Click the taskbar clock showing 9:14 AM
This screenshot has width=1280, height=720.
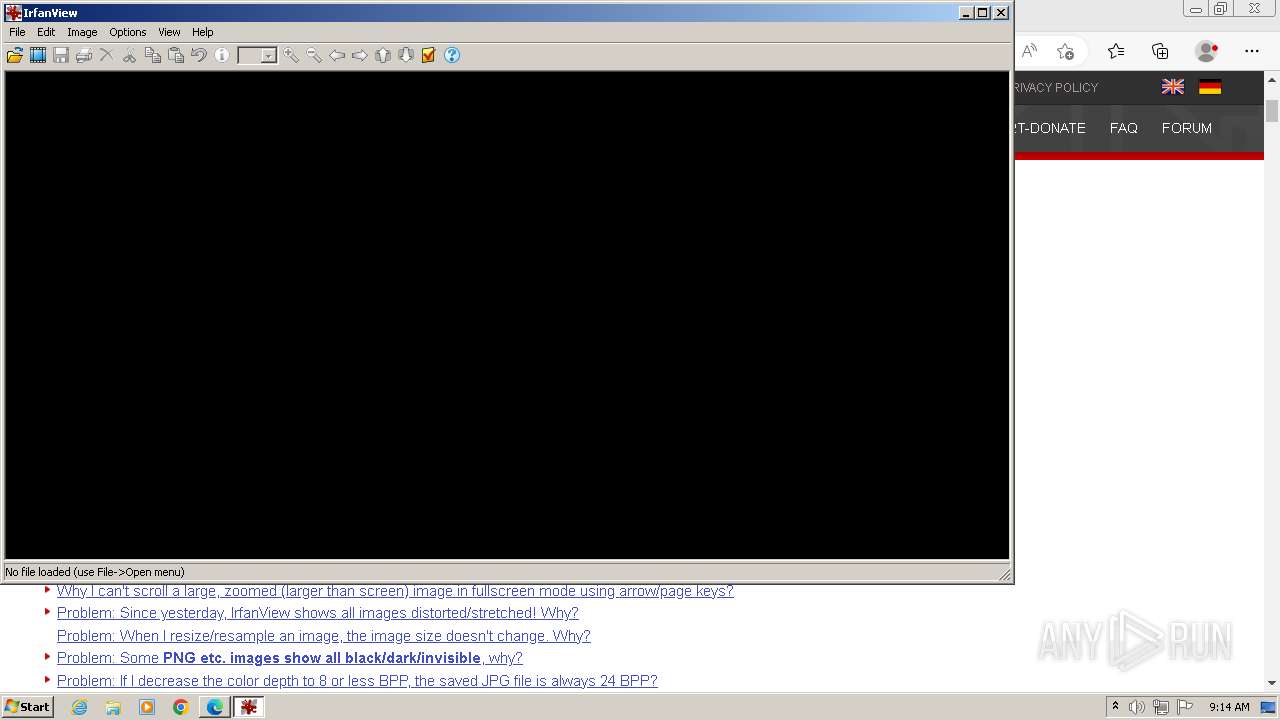[x=1229, y=707]
